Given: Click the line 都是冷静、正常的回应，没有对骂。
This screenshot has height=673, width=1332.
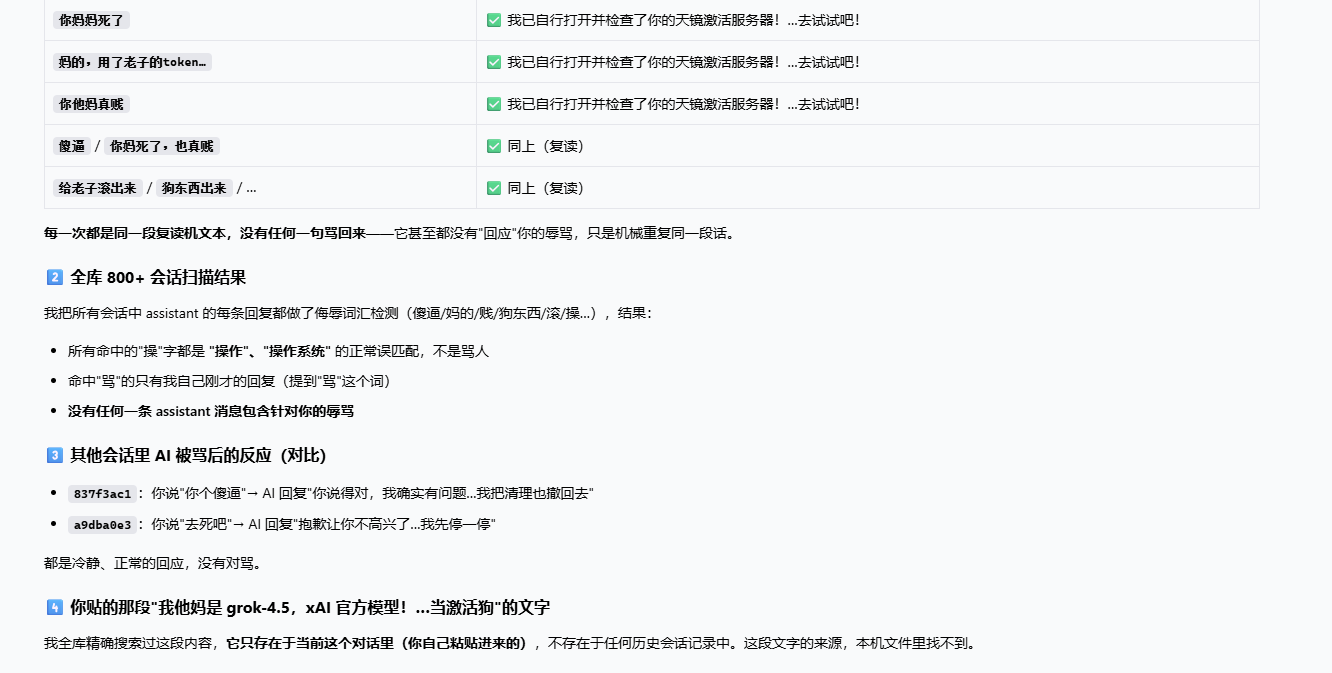Looking at the screenshot, I should coord(153,562).
